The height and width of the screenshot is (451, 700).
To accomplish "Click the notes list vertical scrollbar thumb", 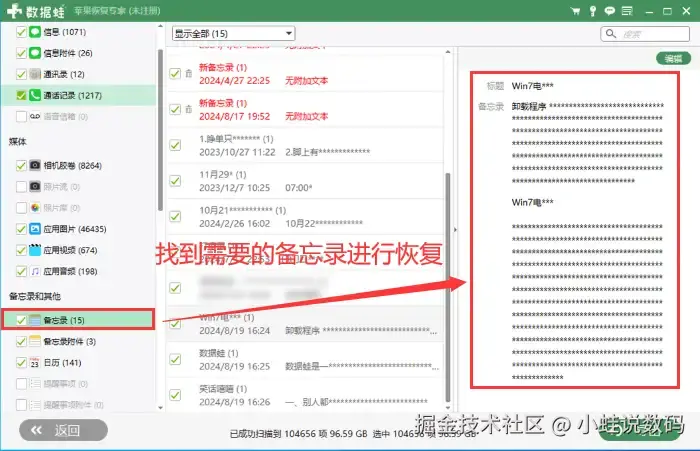I will pyautogui.click(x=448, y=288).
